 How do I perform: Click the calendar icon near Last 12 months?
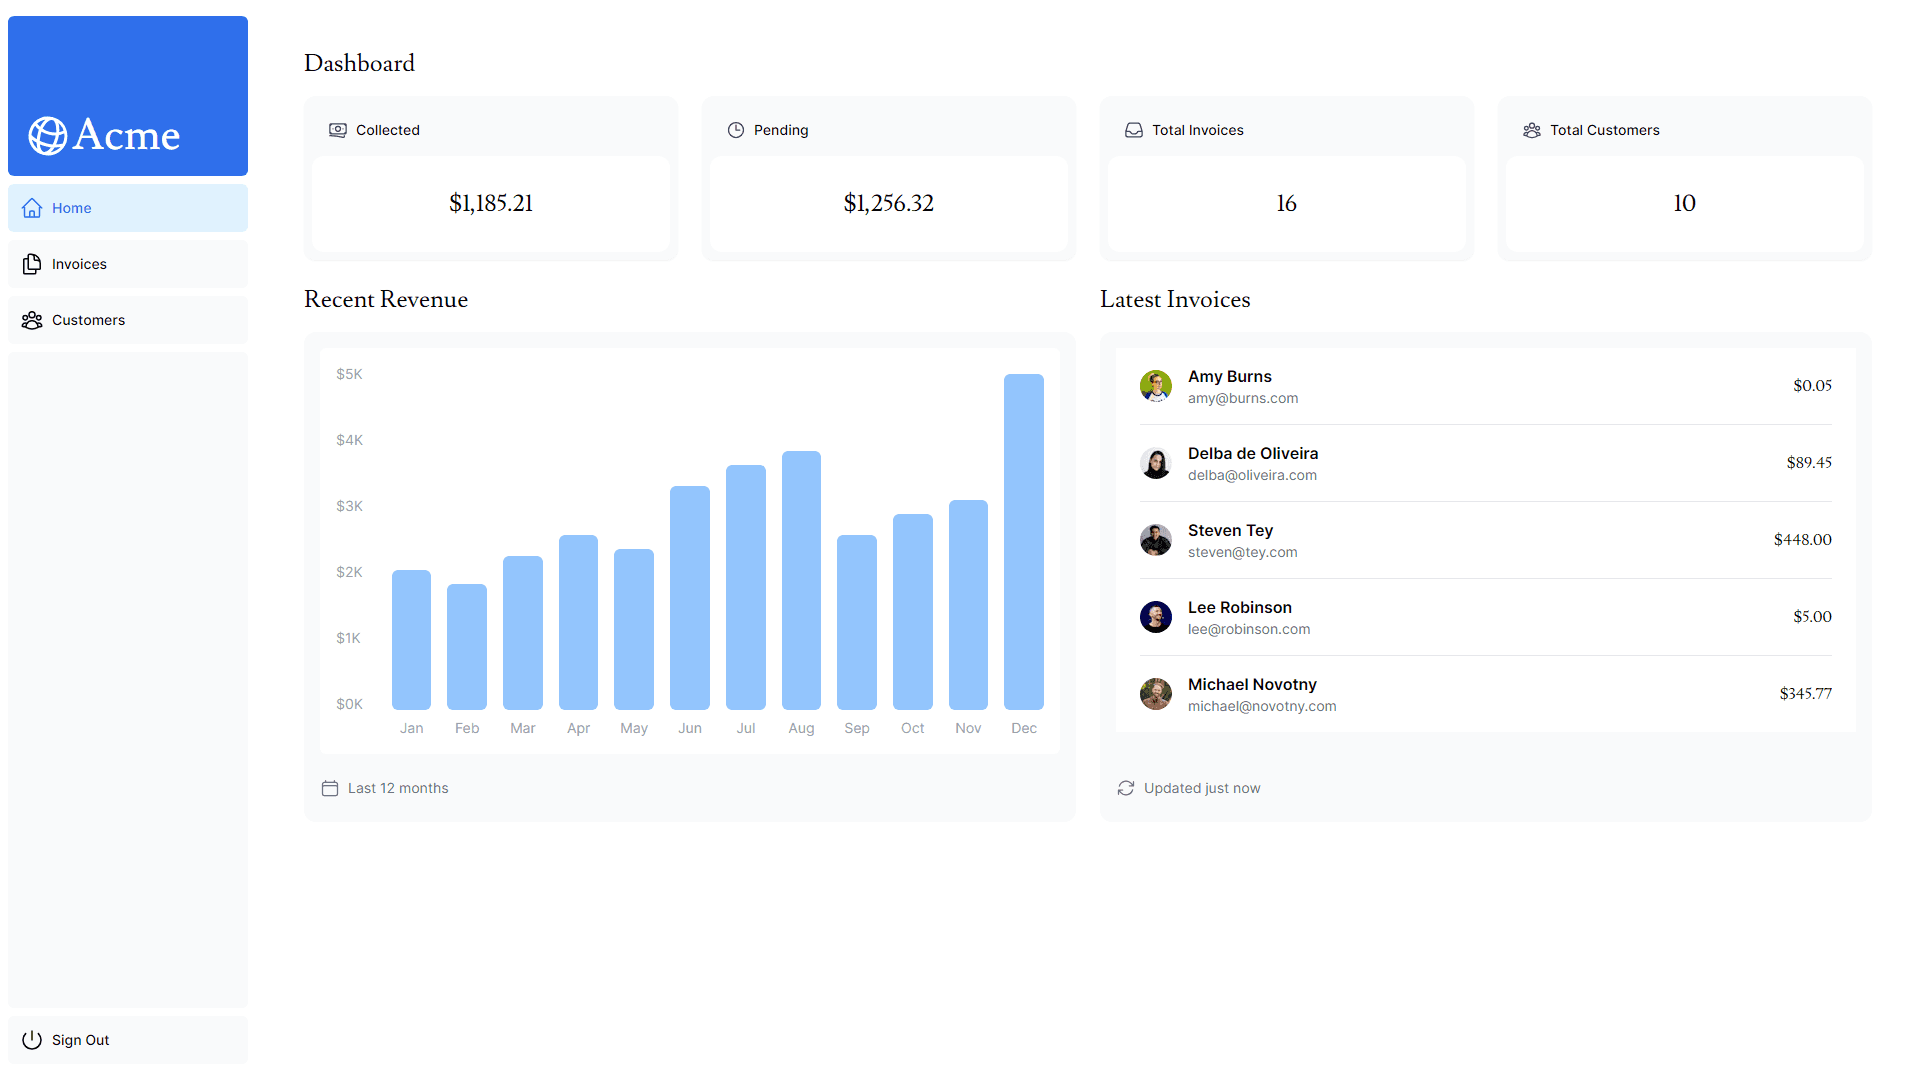point(330,788)
